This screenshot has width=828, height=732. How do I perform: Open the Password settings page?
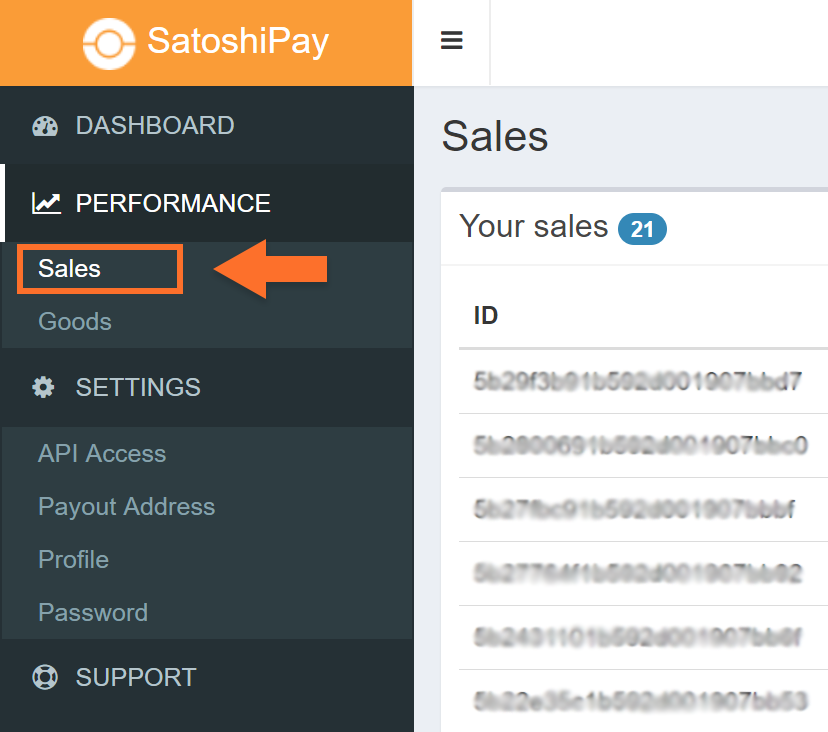click(x=93, y=613)
